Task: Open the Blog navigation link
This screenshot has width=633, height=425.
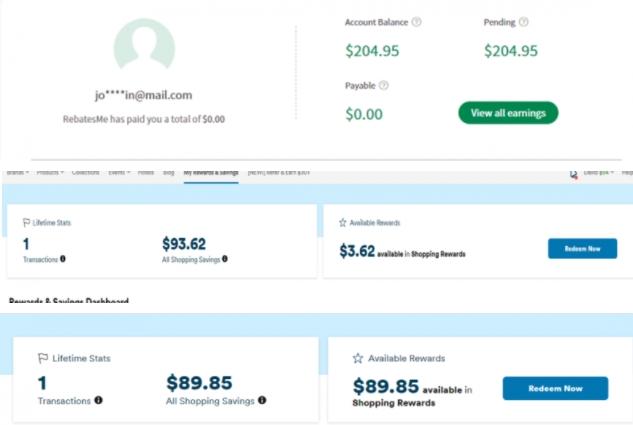Action: click(168, 173)
